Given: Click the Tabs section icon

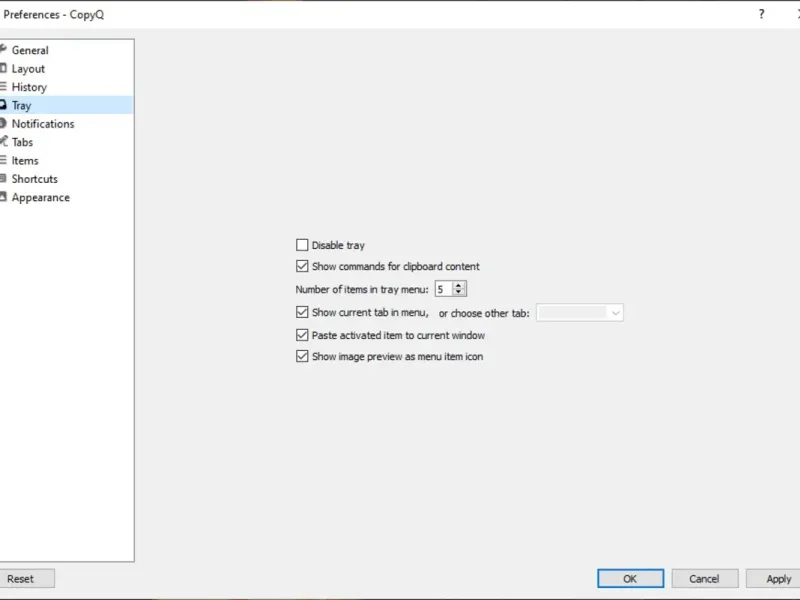Looking at the screenshot, I should coord(3,141).
